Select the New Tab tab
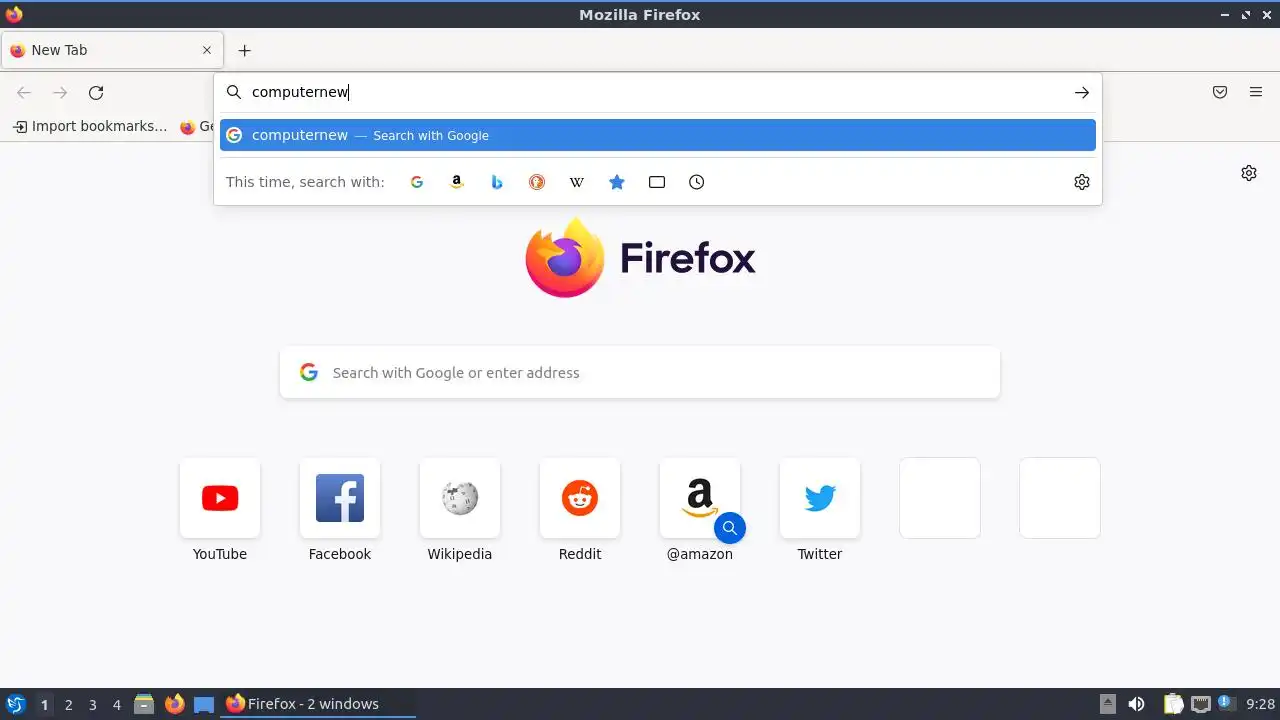 pos(111,50)
